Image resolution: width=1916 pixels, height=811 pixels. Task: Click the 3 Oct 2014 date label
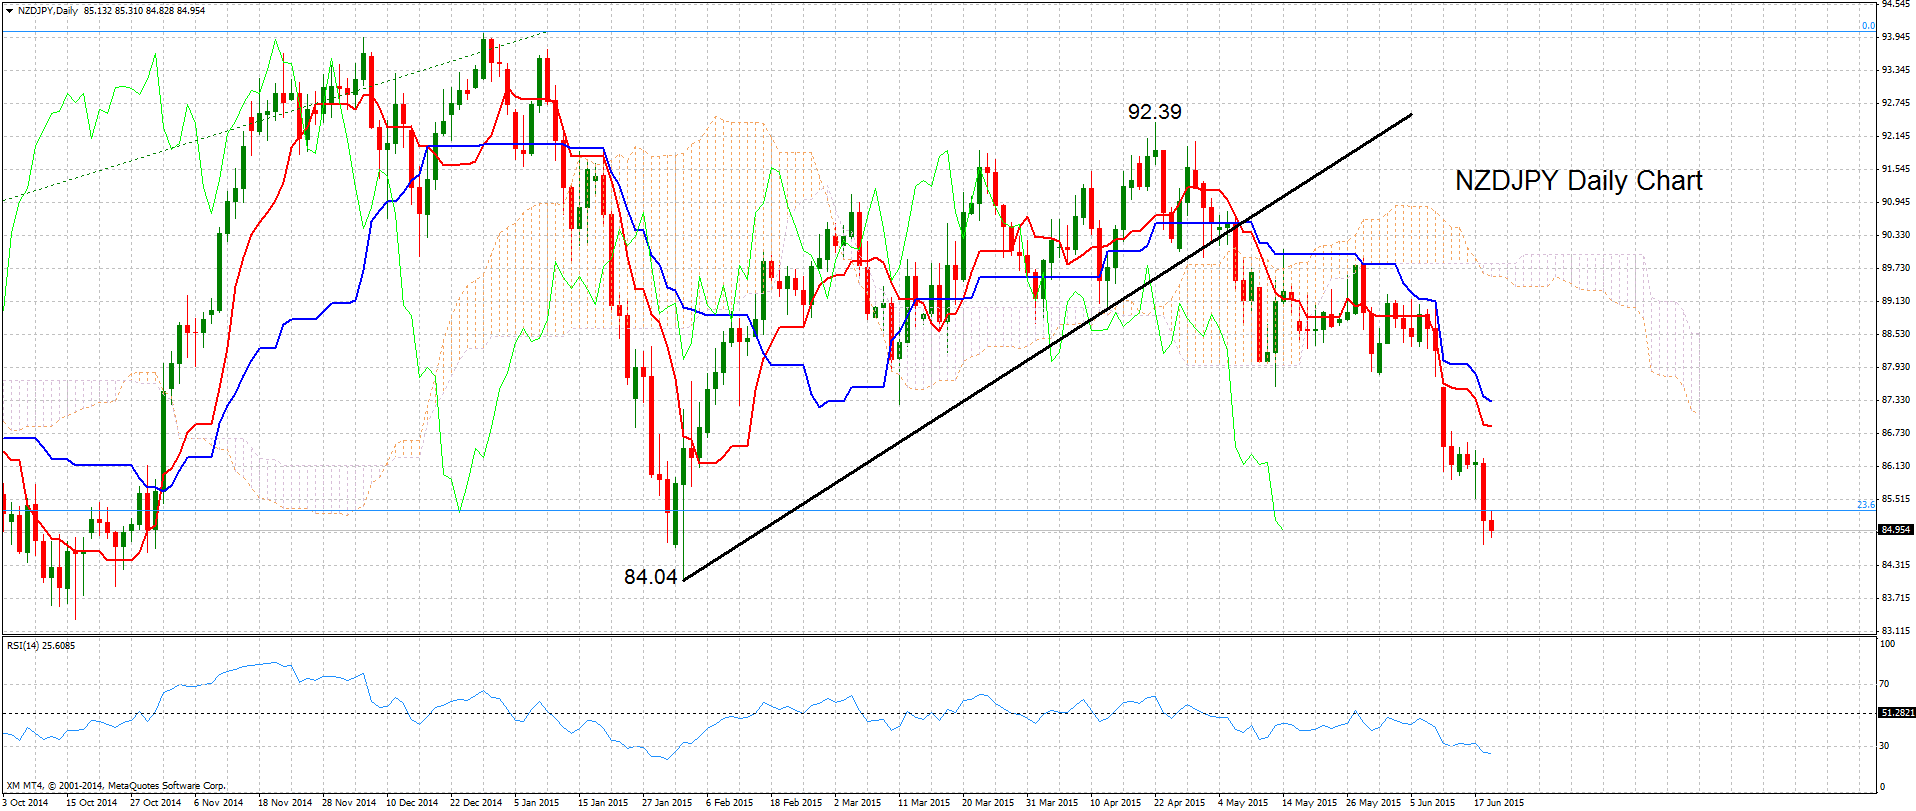25,802
